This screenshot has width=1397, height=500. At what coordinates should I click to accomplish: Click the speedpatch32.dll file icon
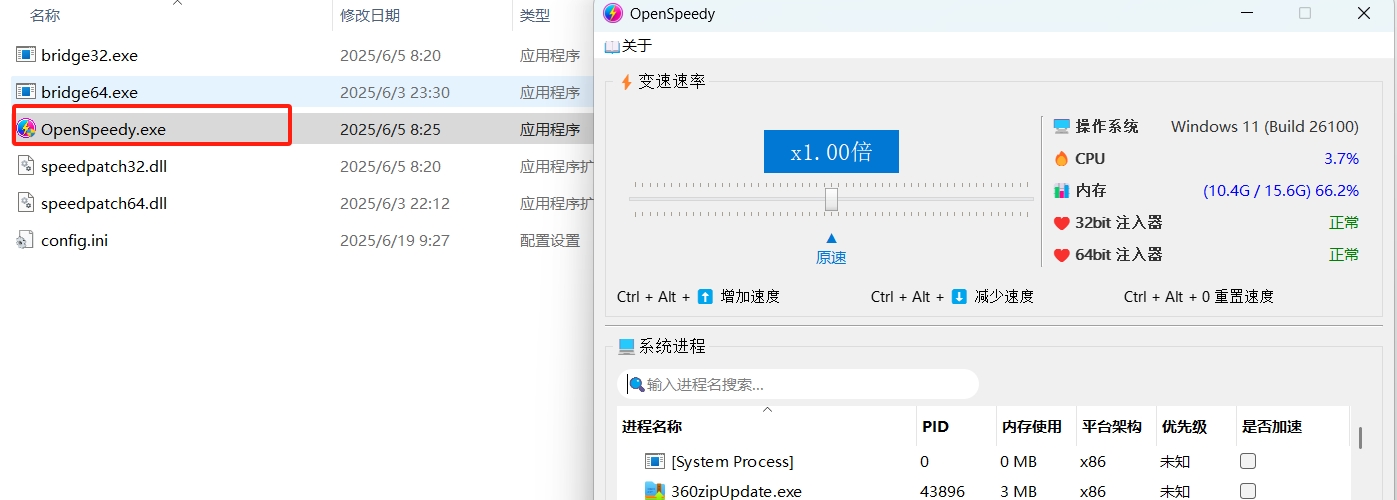[x=26, y=166]
